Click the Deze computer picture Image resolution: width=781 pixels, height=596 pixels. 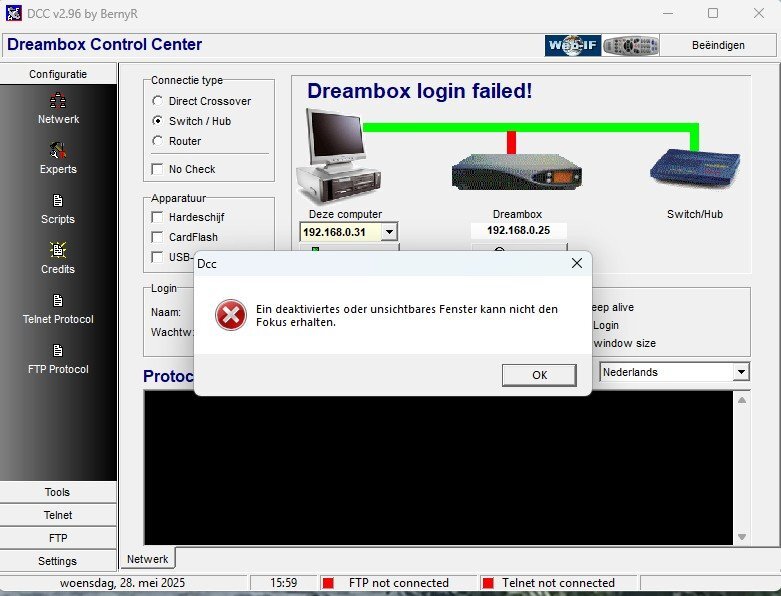click(x=339, y=156)
